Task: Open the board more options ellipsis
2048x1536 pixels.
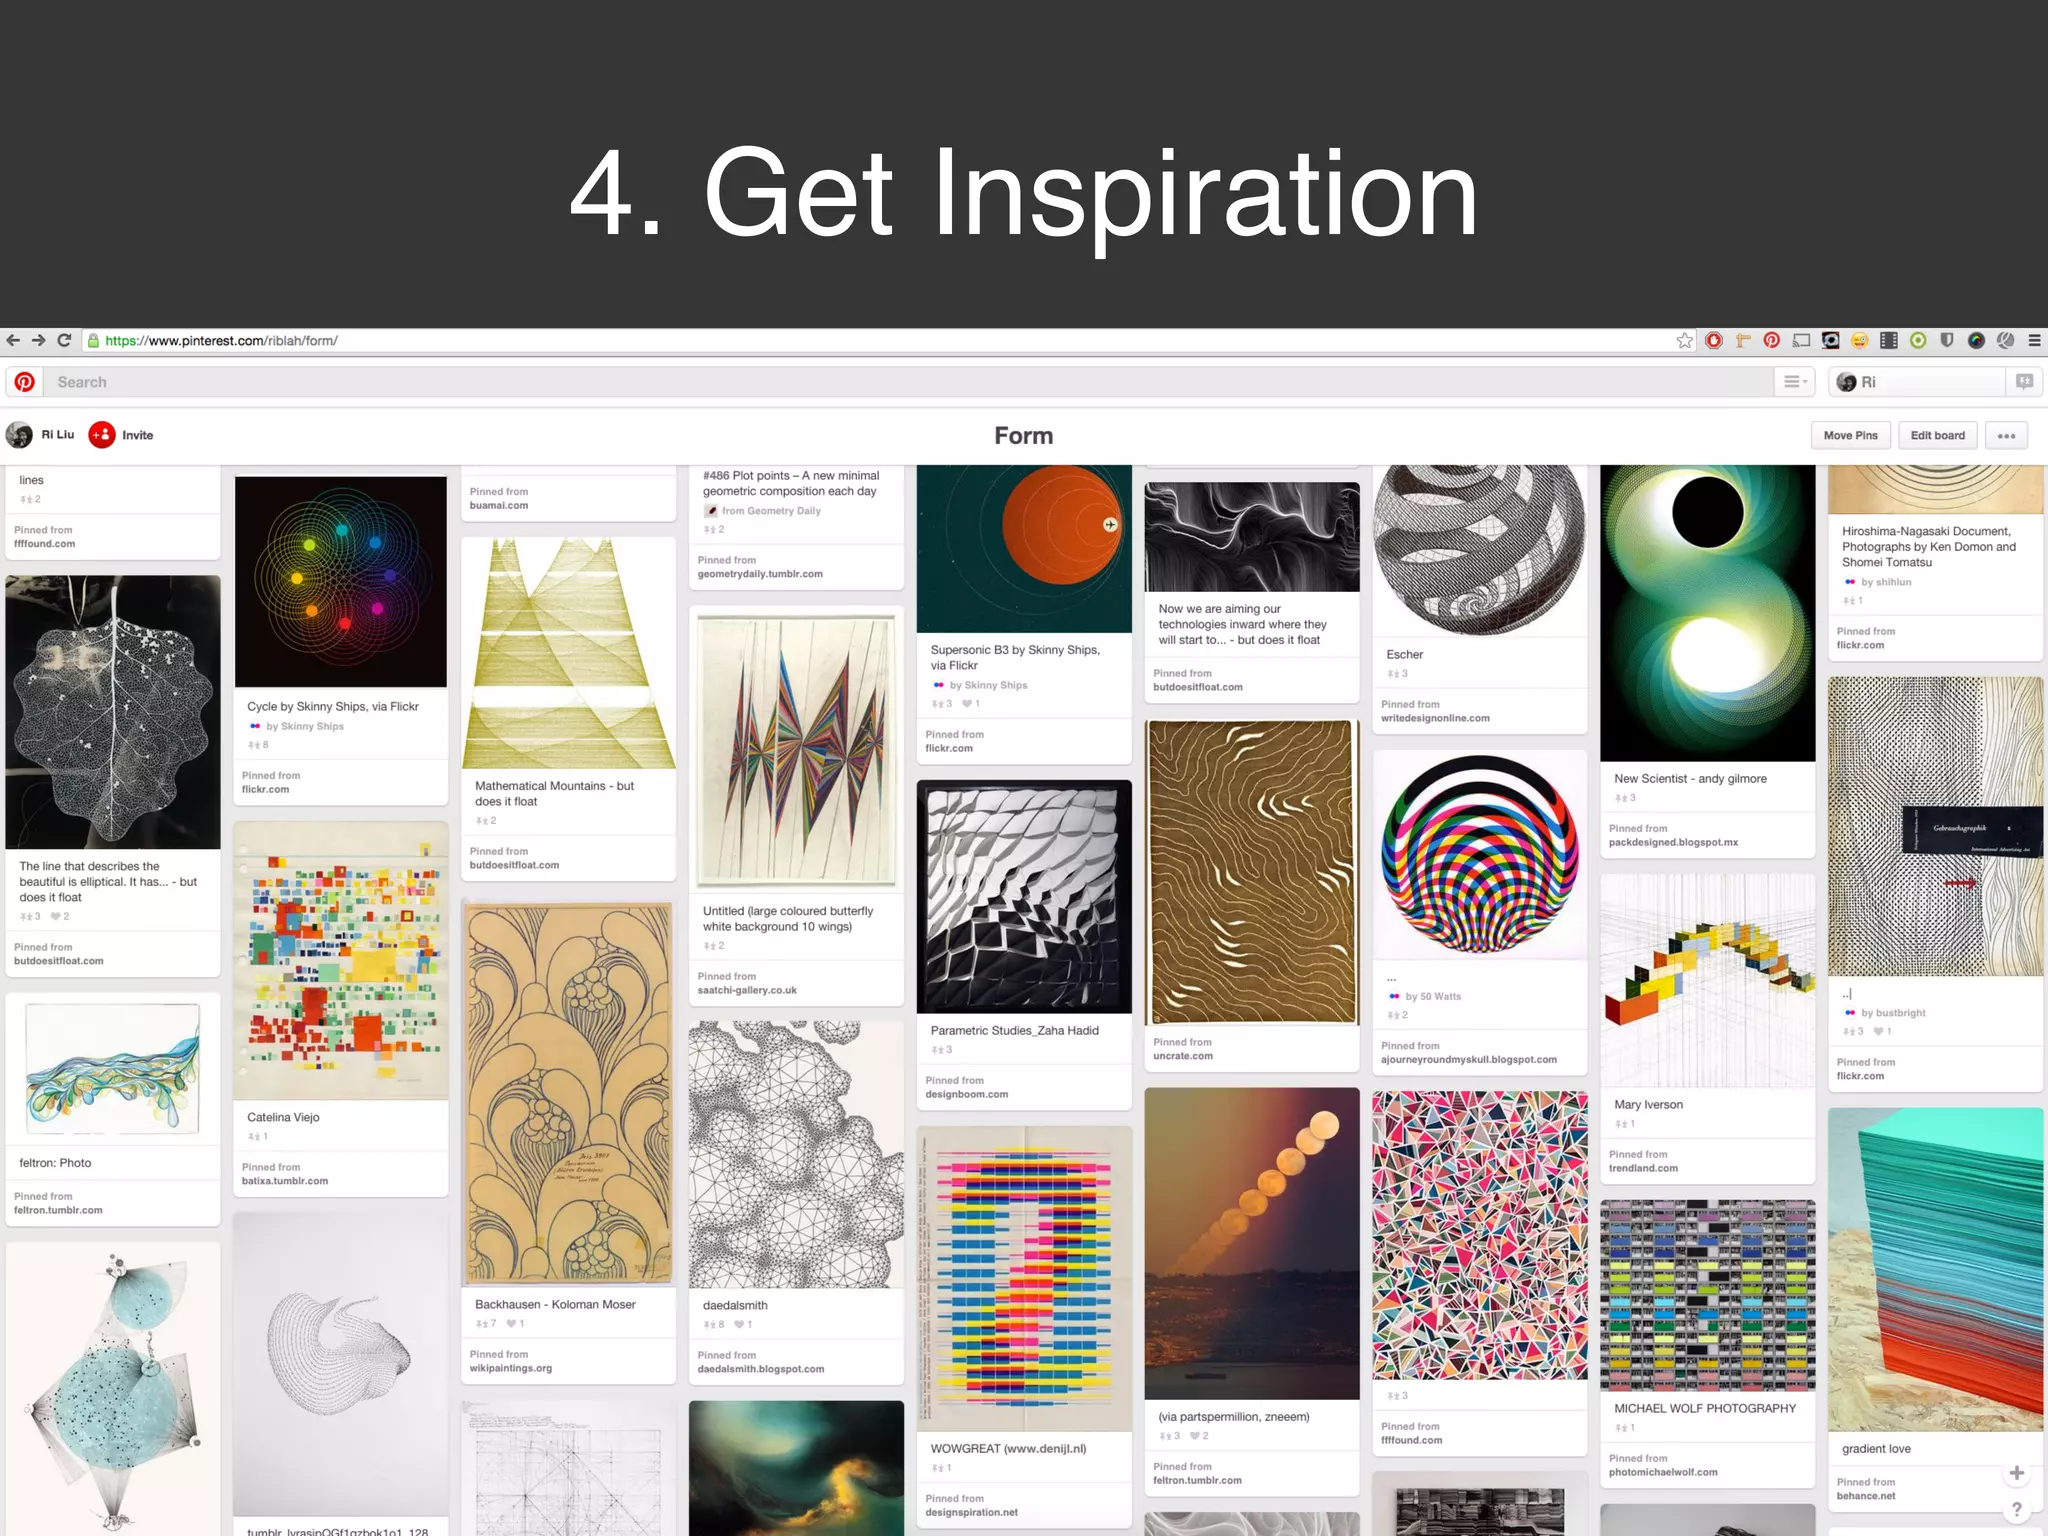Action: point(2006,436)
